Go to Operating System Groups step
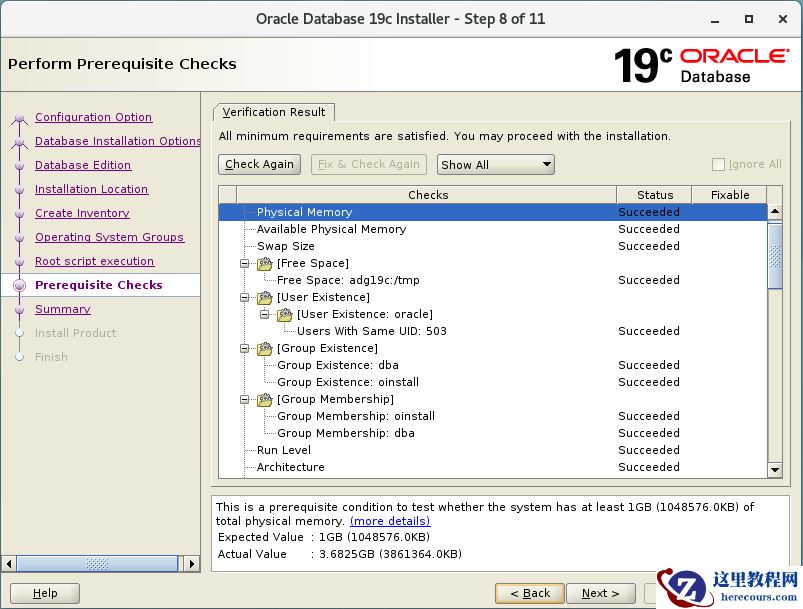803x609 pixels. point(109,237)
